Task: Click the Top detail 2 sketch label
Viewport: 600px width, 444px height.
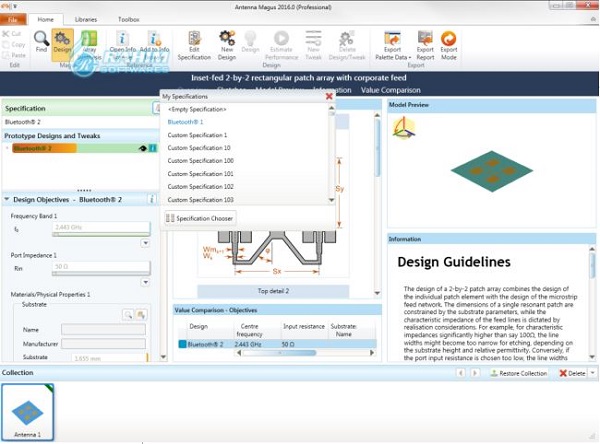Action: (x=273, y=291)
